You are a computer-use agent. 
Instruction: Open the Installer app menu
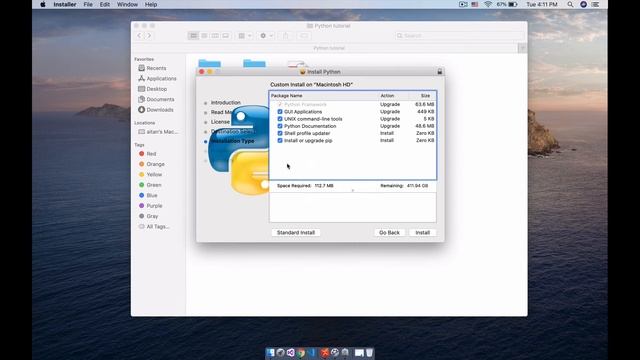click(65, 4)
